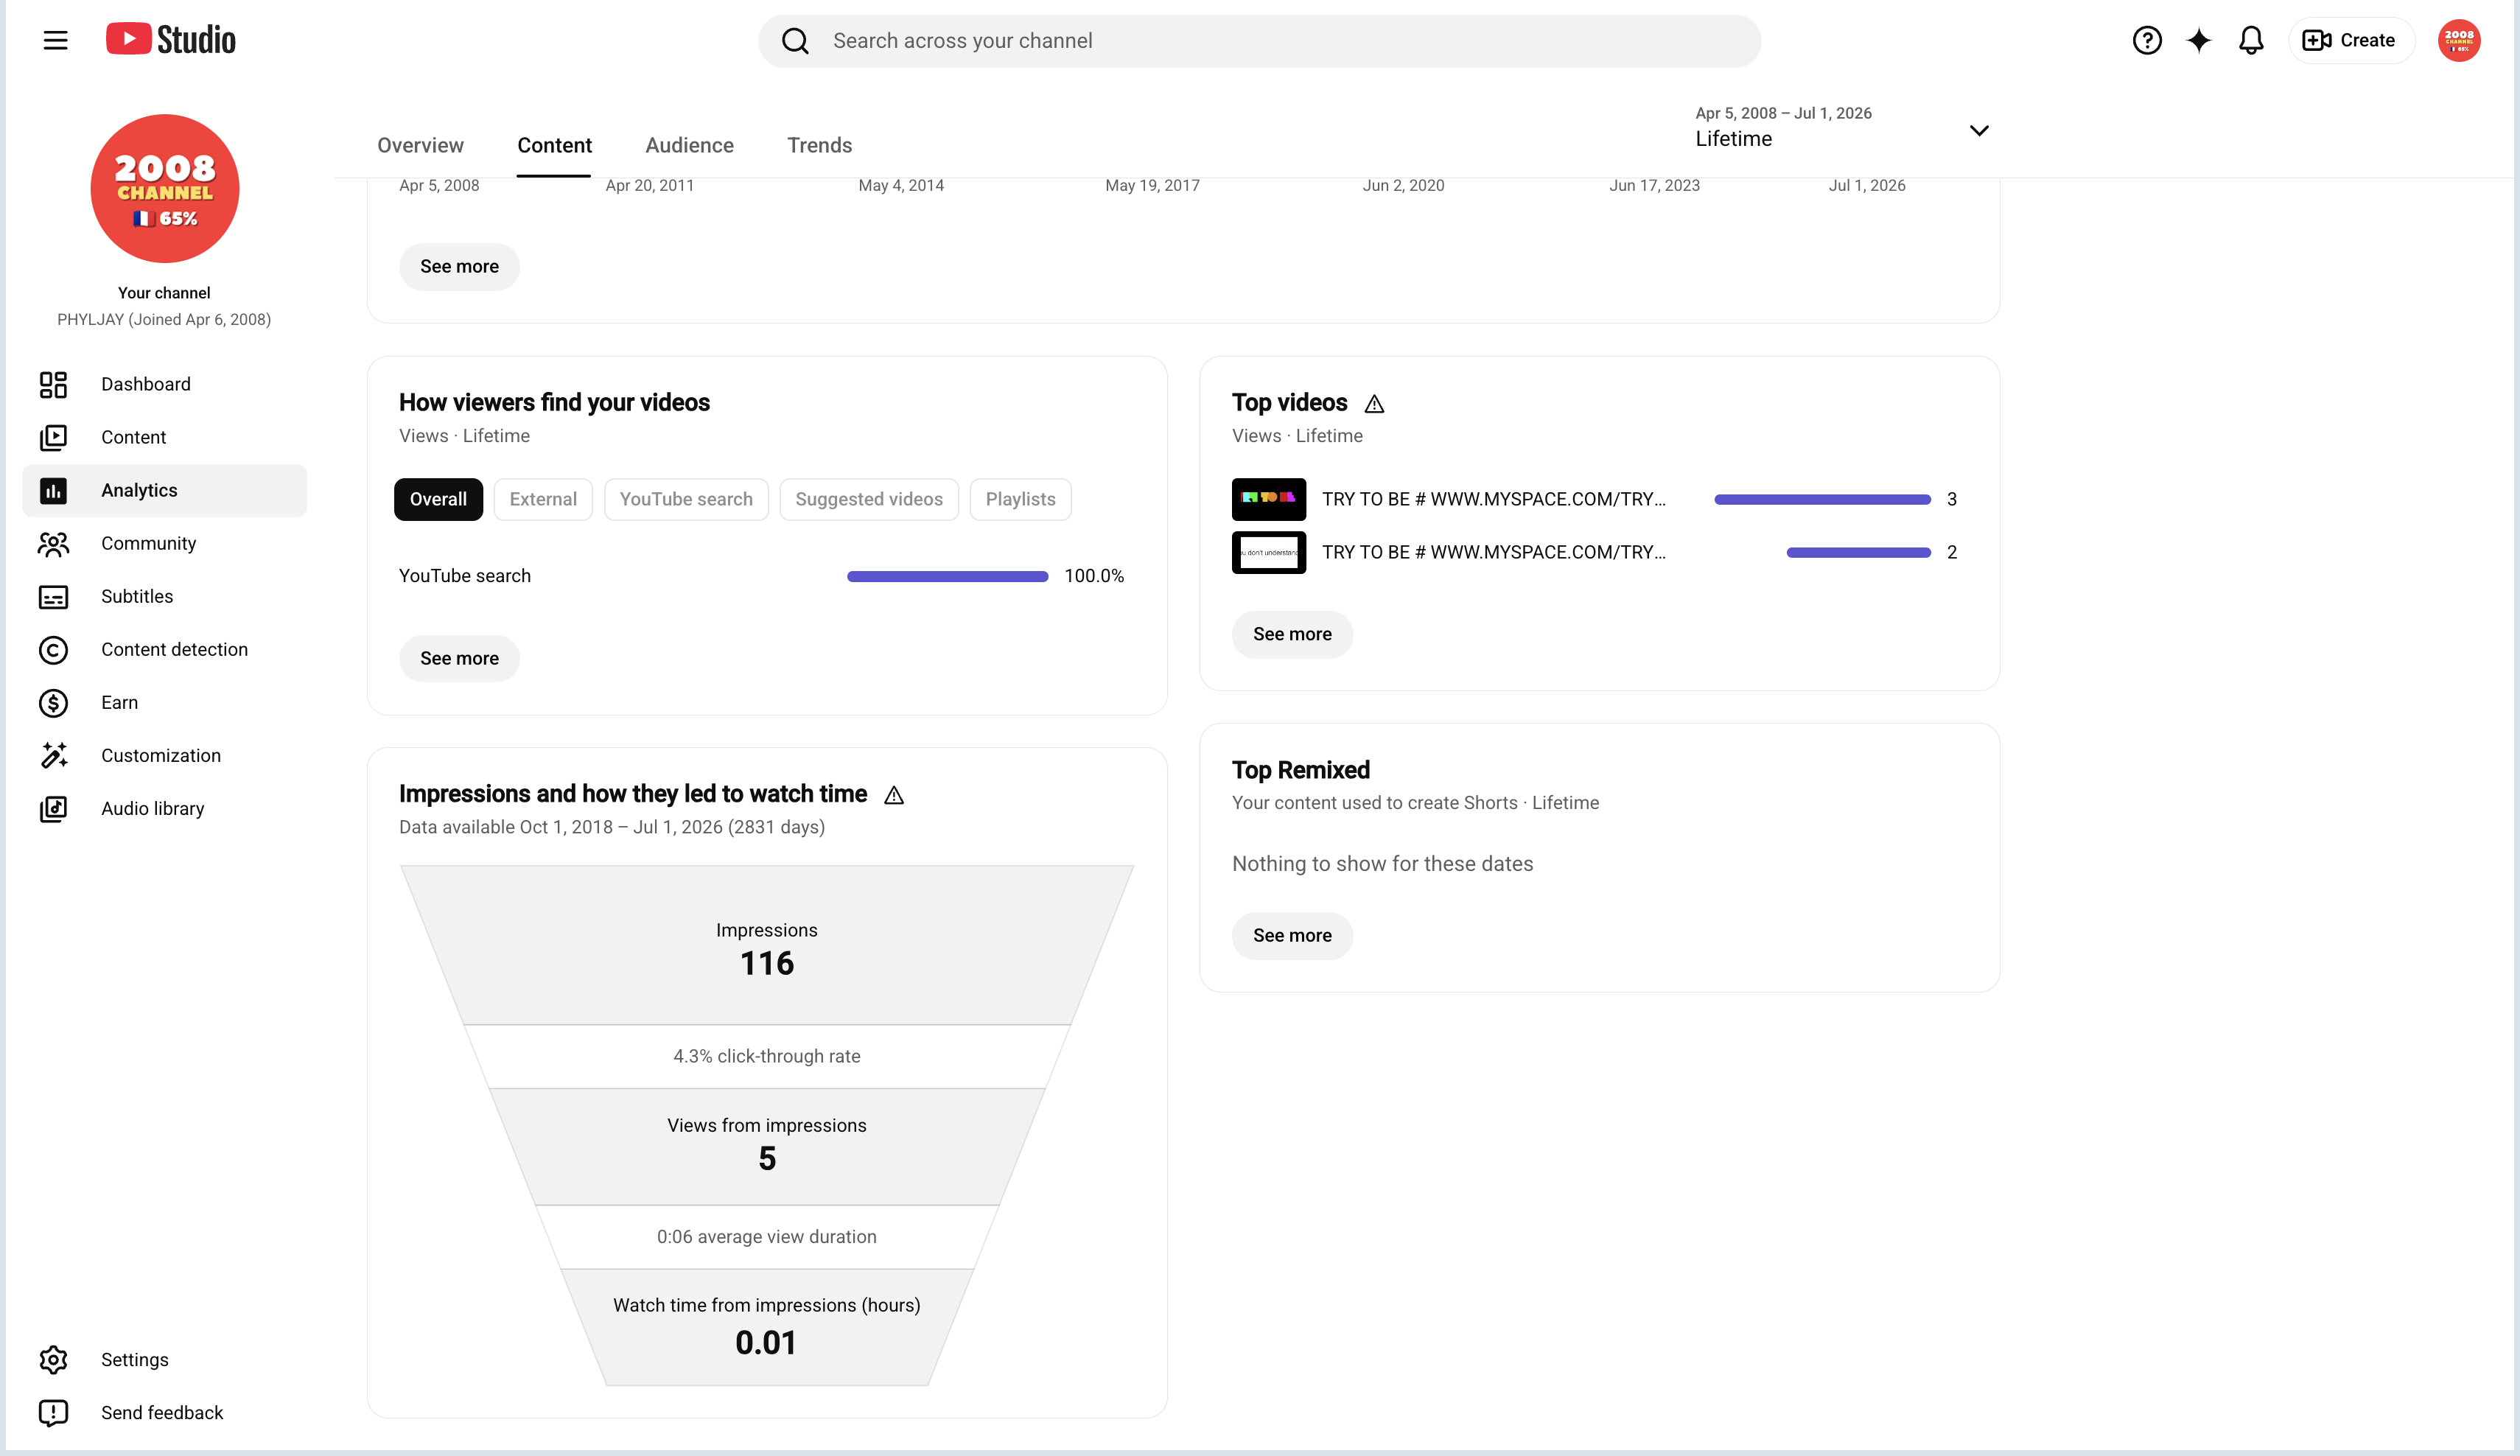Screen dimensions: 2520x1456
Task: Click the 0:06 average view duration text
Action: click(x=766, y=1236)
